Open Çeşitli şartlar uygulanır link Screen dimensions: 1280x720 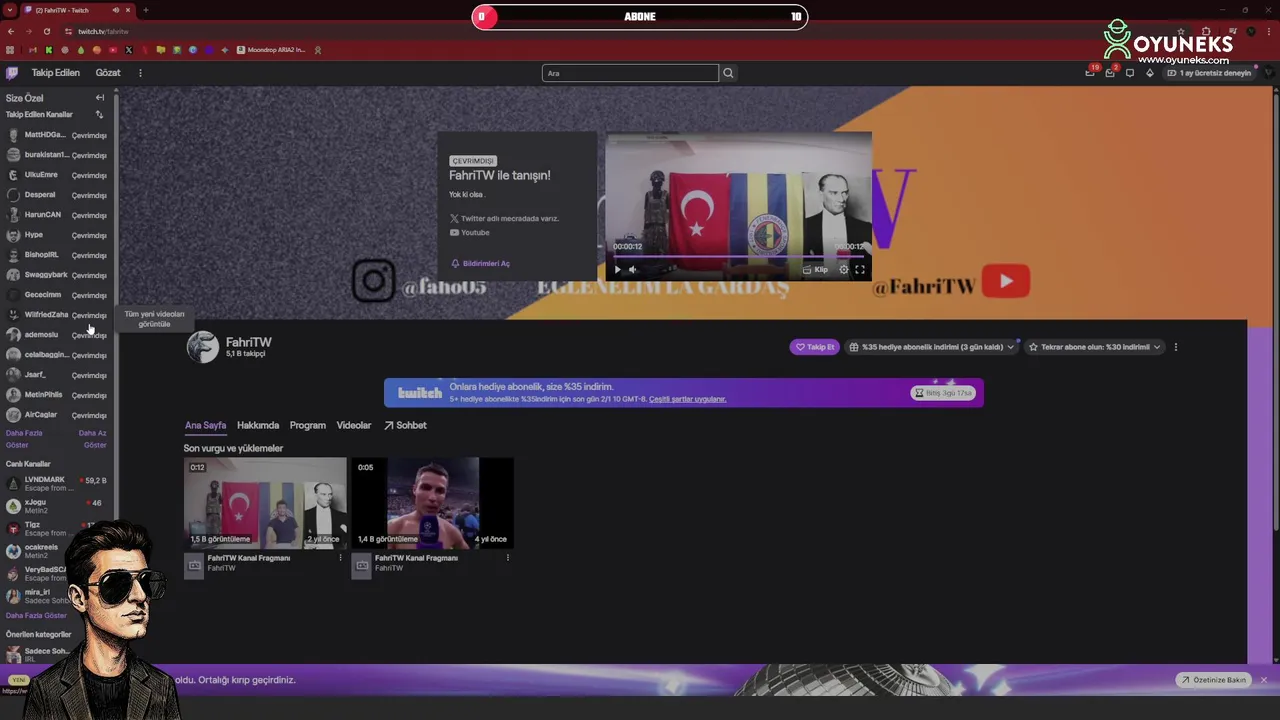(x=687, y=400)
